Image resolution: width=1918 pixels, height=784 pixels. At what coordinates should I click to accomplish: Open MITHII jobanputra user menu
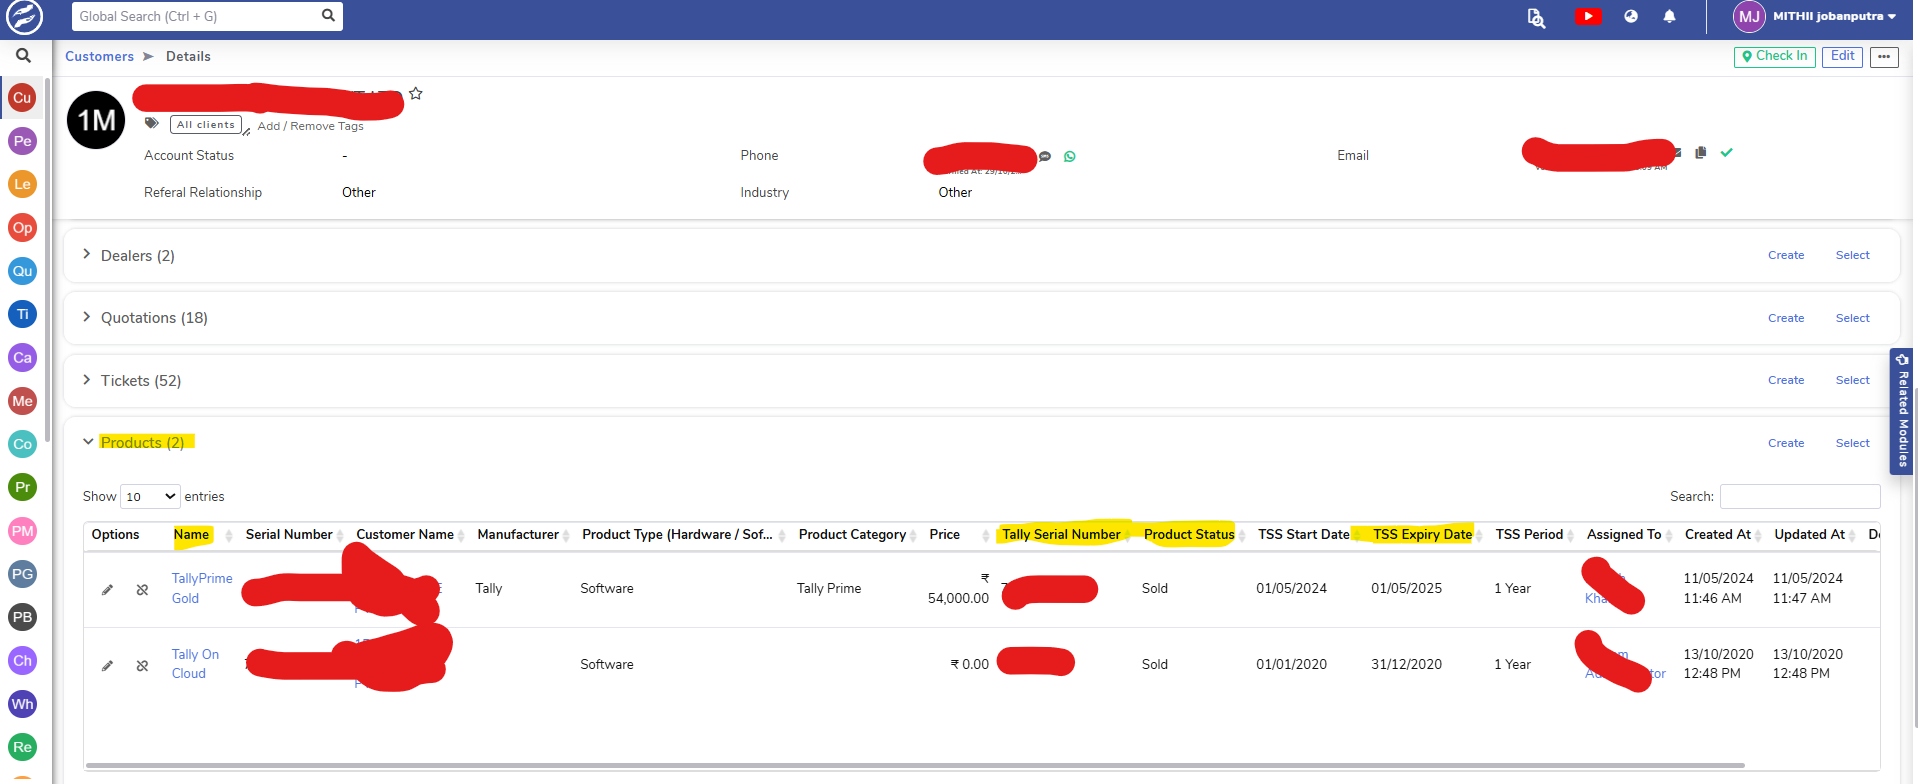click(x=1816, y=16)
